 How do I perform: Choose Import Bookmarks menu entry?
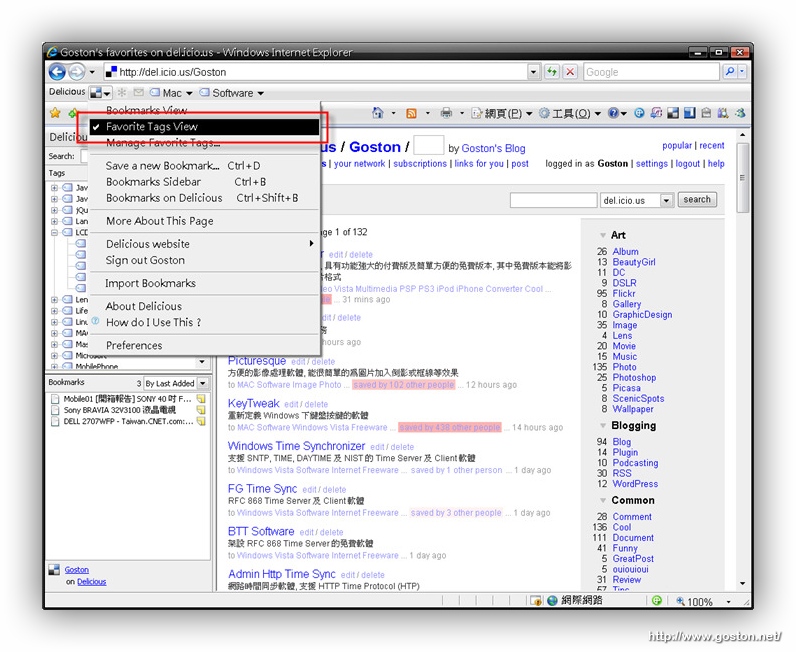click(x=150, y=283)
